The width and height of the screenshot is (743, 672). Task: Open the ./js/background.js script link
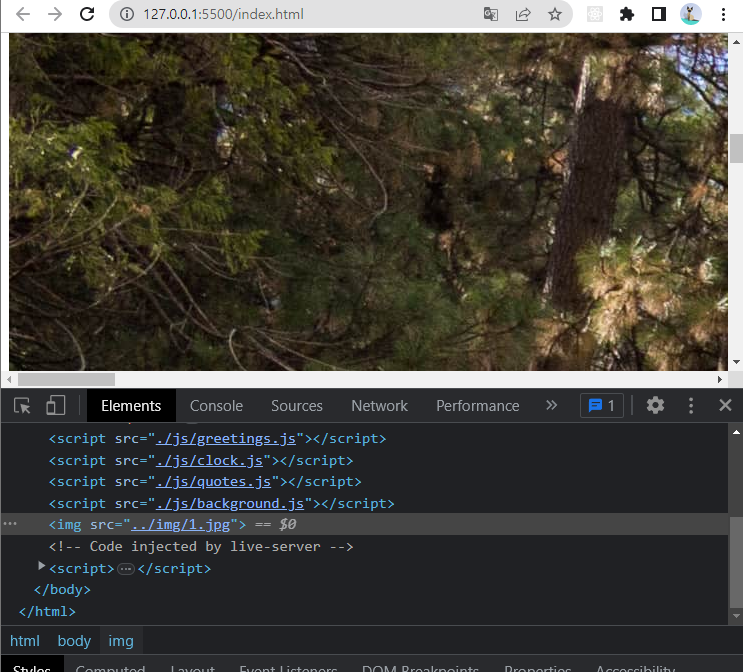pyautogui.click(x=230, y=504)
